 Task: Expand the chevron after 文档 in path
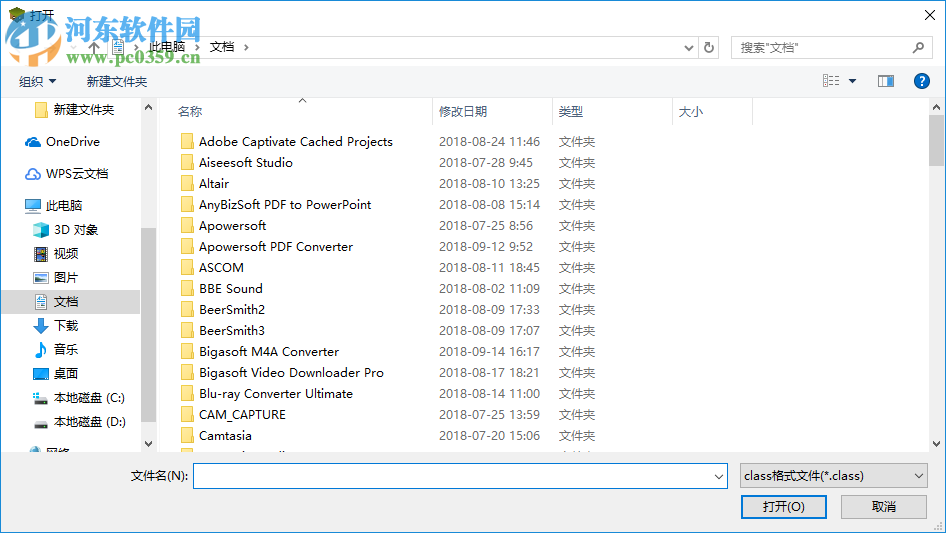click(246, 47)
